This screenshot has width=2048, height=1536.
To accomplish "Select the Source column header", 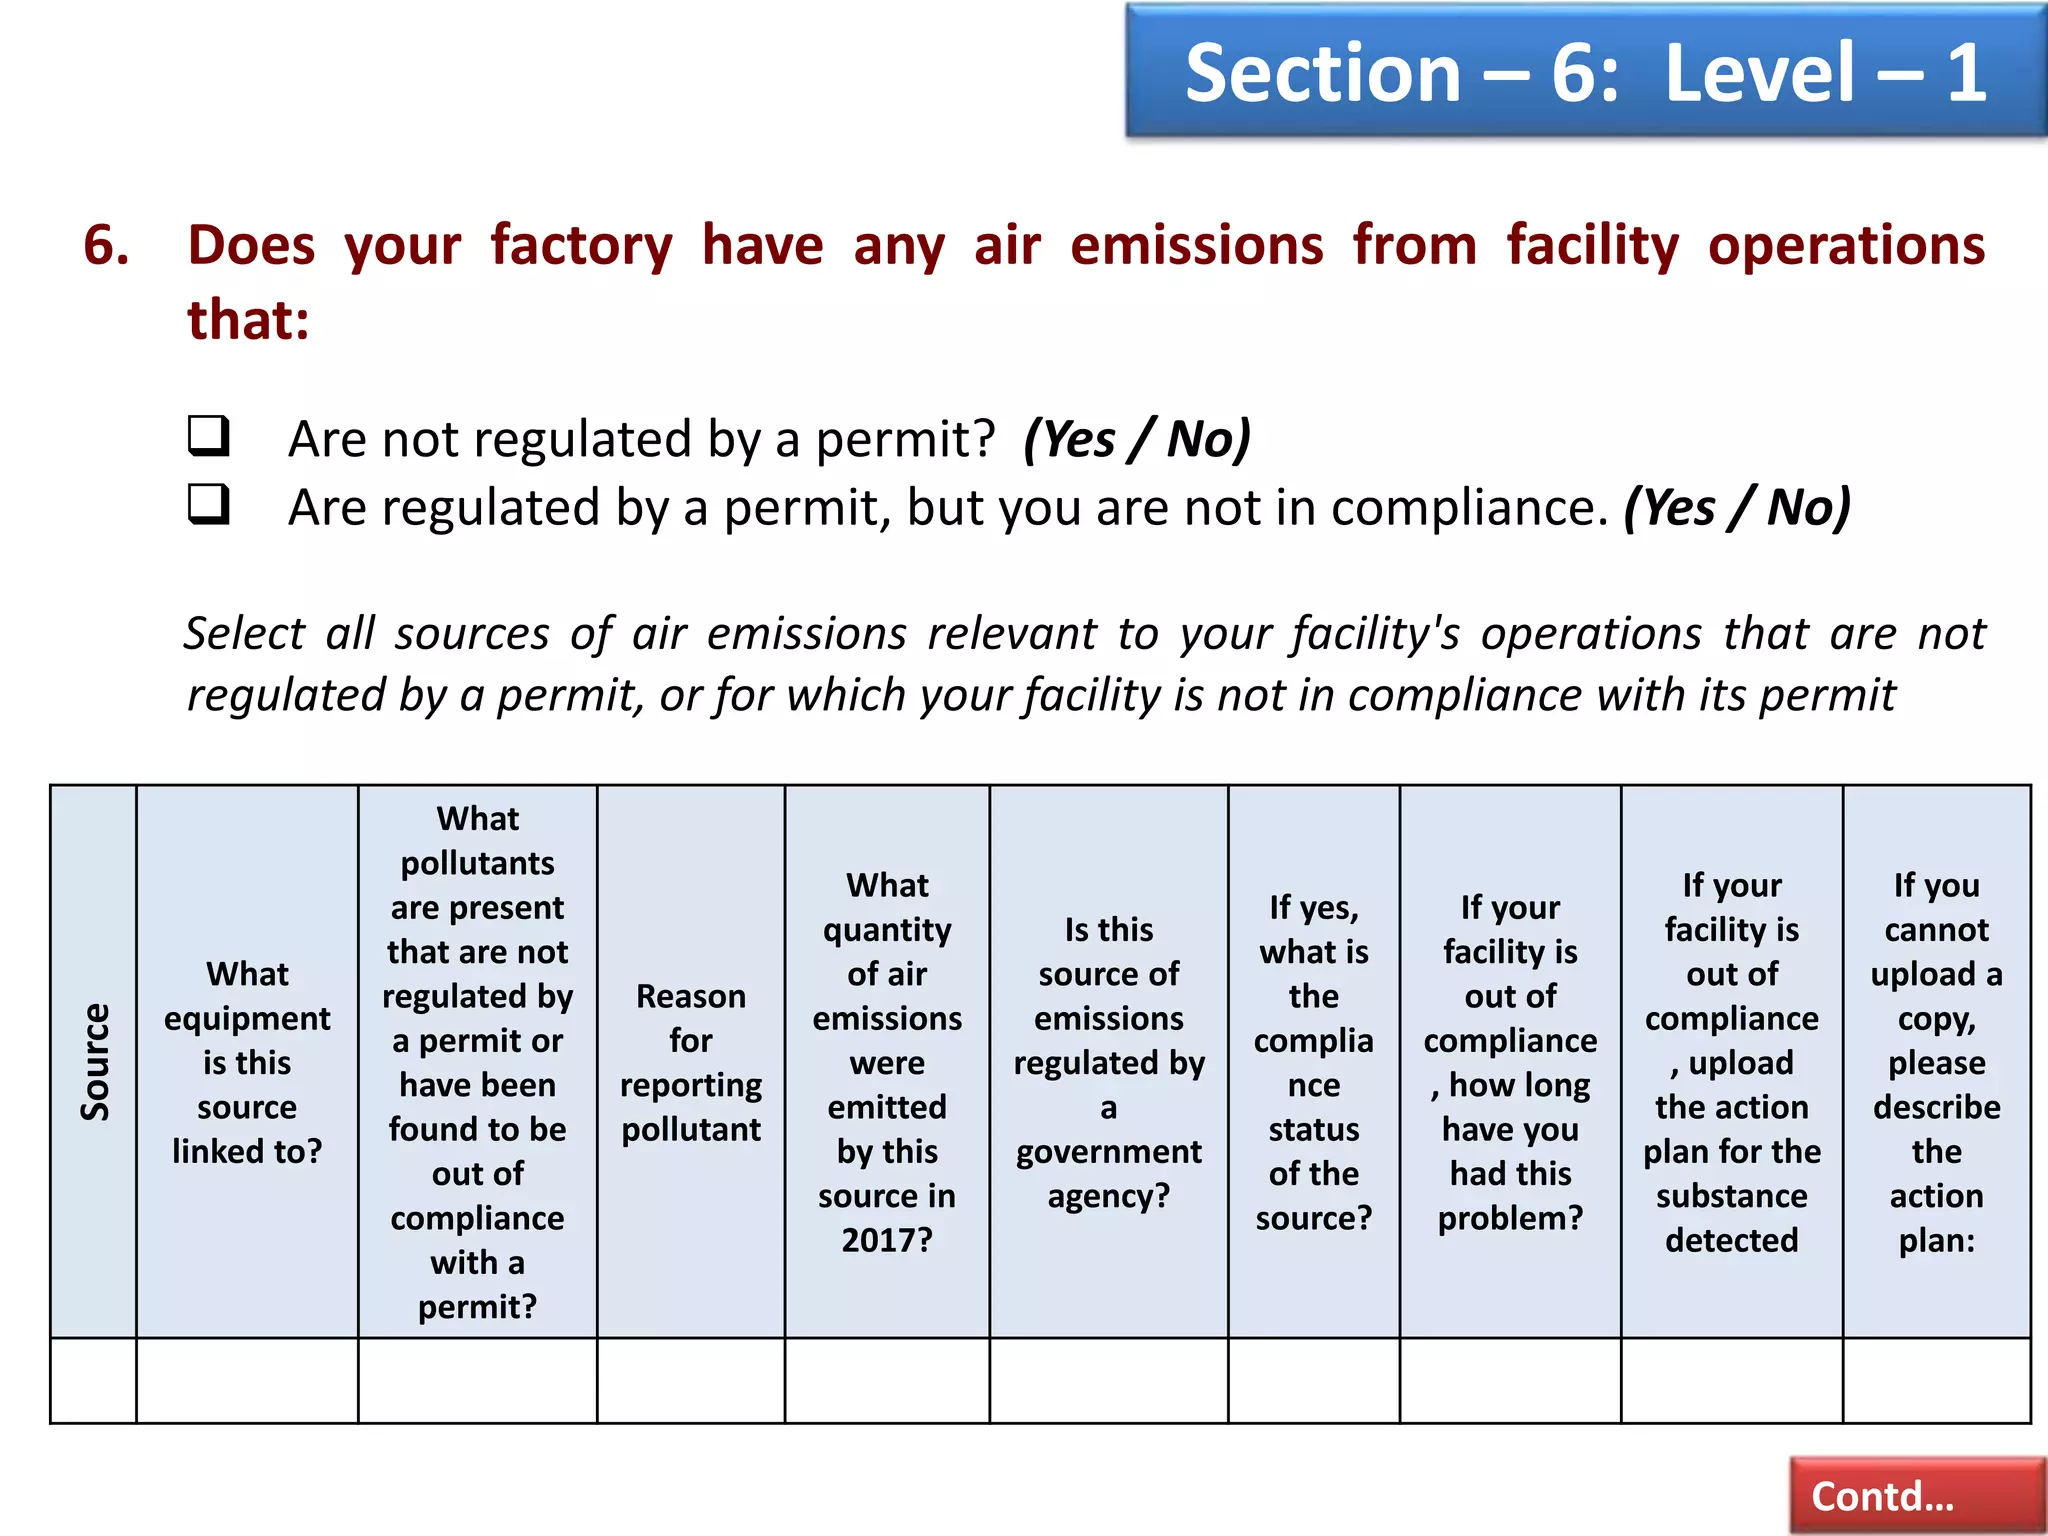I will point(94,1062).
